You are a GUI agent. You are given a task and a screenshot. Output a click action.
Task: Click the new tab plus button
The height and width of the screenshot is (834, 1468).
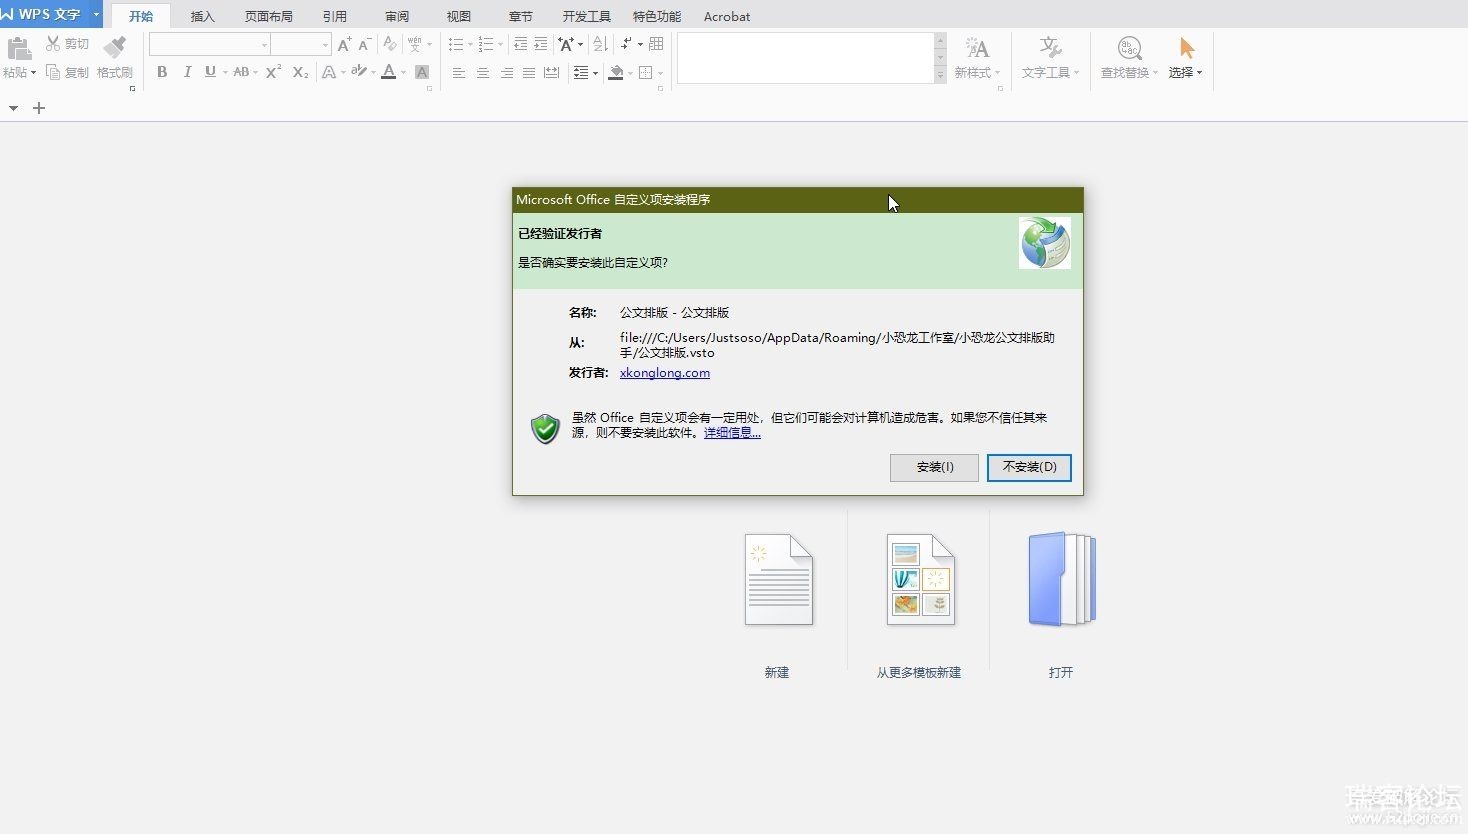[x=39, y=108]
